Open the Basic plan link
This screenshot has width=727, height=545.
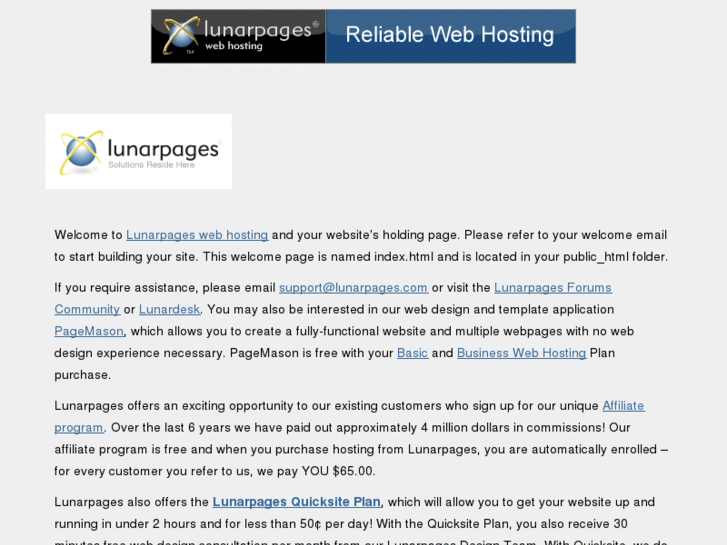[412, 353]
